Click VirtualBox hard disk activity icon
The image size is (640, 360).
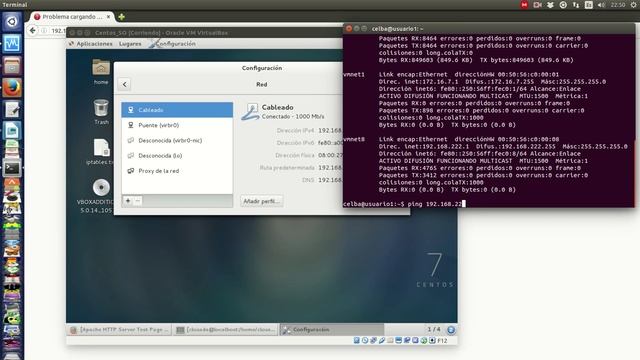[x=357, y=340]
